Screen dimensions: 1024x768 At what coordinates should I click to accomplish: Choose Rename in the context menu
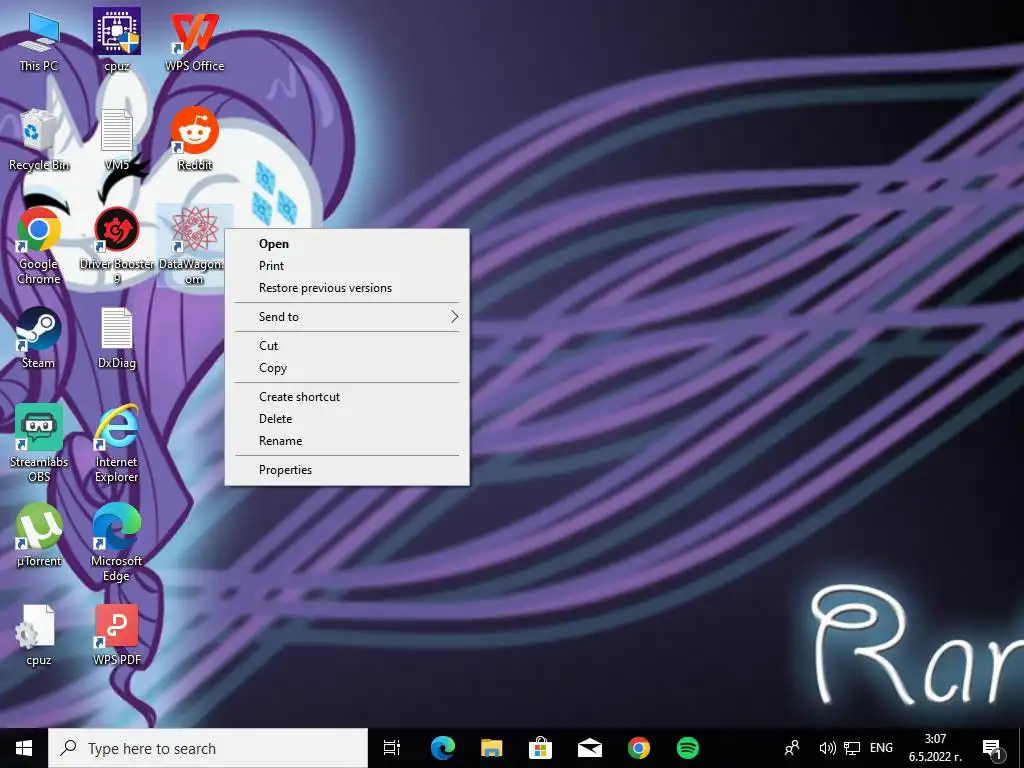(347, 441)
